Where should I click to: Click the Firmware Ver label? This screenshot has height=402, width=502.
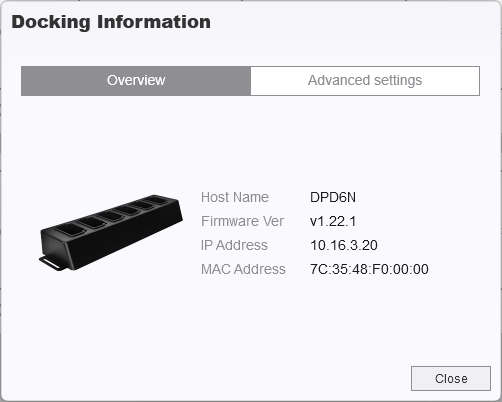pyautogui.click(x=242, y=221)
